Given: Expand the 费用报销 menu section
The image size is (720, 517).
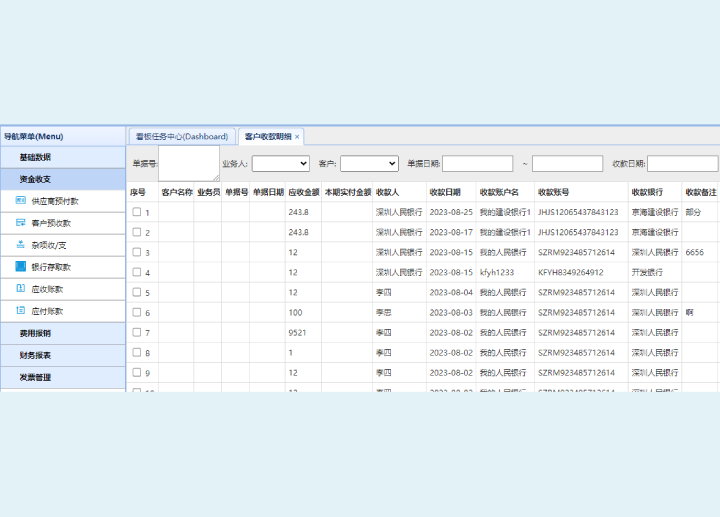Looking at the screenshot, I should click(x=35, y=333).
